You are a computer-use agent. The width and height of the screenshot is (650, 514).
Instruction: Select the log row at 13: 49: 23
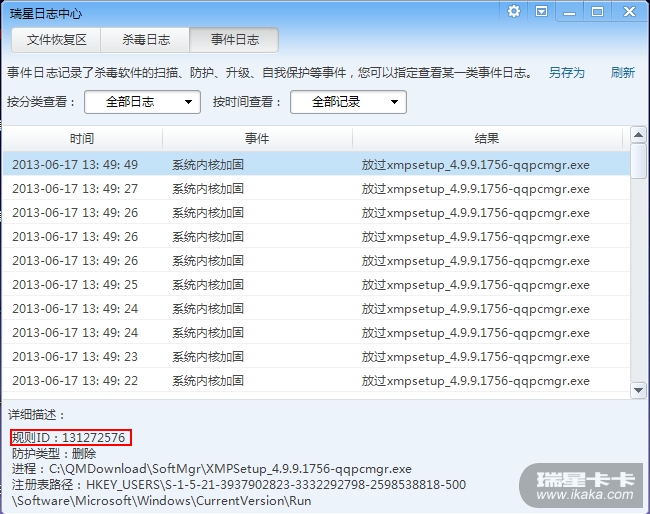pos(316,357)
